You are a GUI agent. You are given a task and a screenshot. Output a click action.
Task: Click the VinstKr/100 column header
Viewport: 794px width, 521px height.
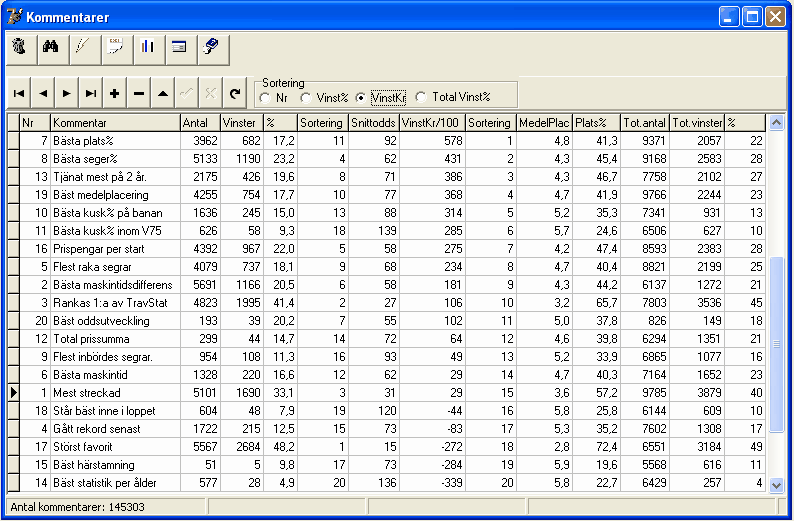click(x=432, y=123)
